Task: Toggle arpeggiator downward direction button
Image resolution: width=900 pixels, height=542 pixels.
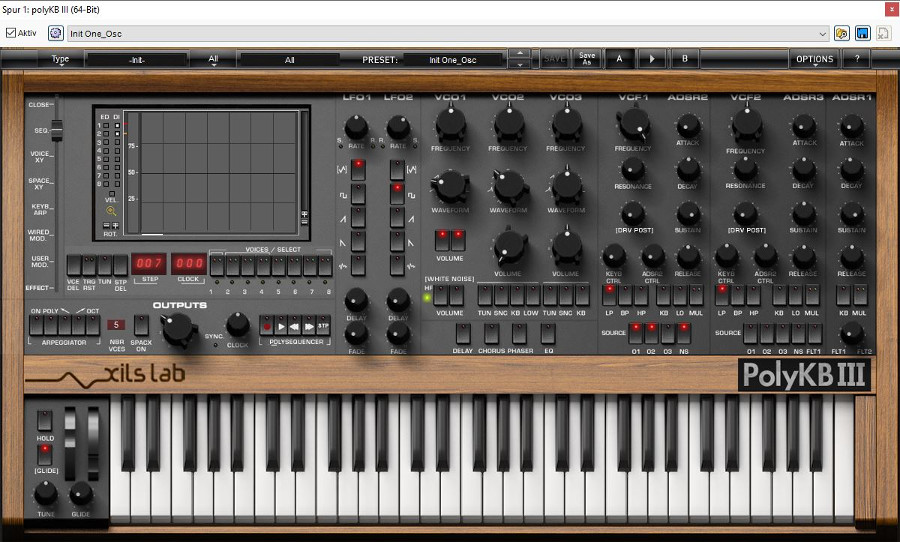Action: (65, 325)
